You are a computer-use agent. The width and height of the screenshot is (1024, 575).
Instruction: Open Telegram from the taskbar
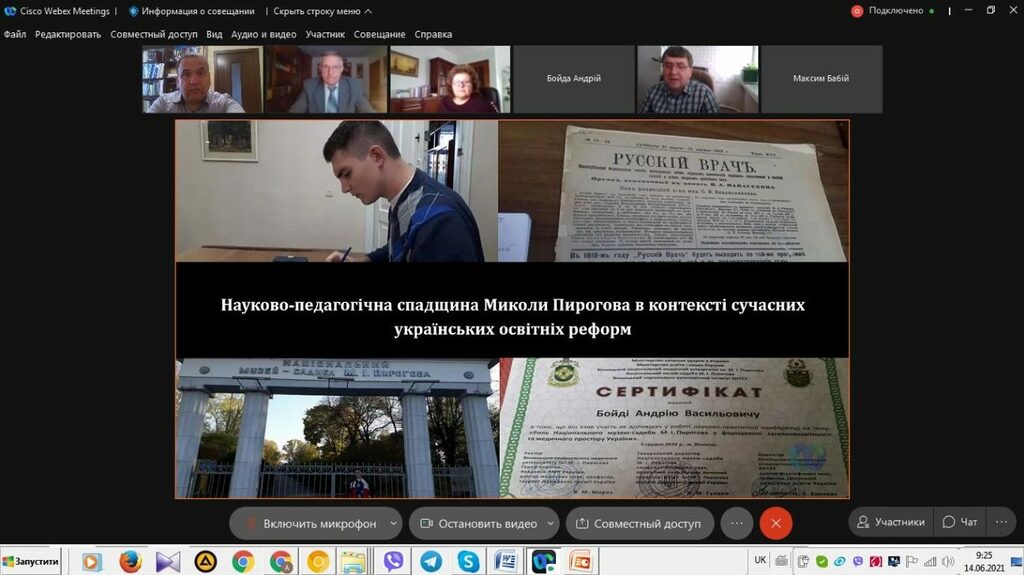pyautogui.click(x=431, y=561)
